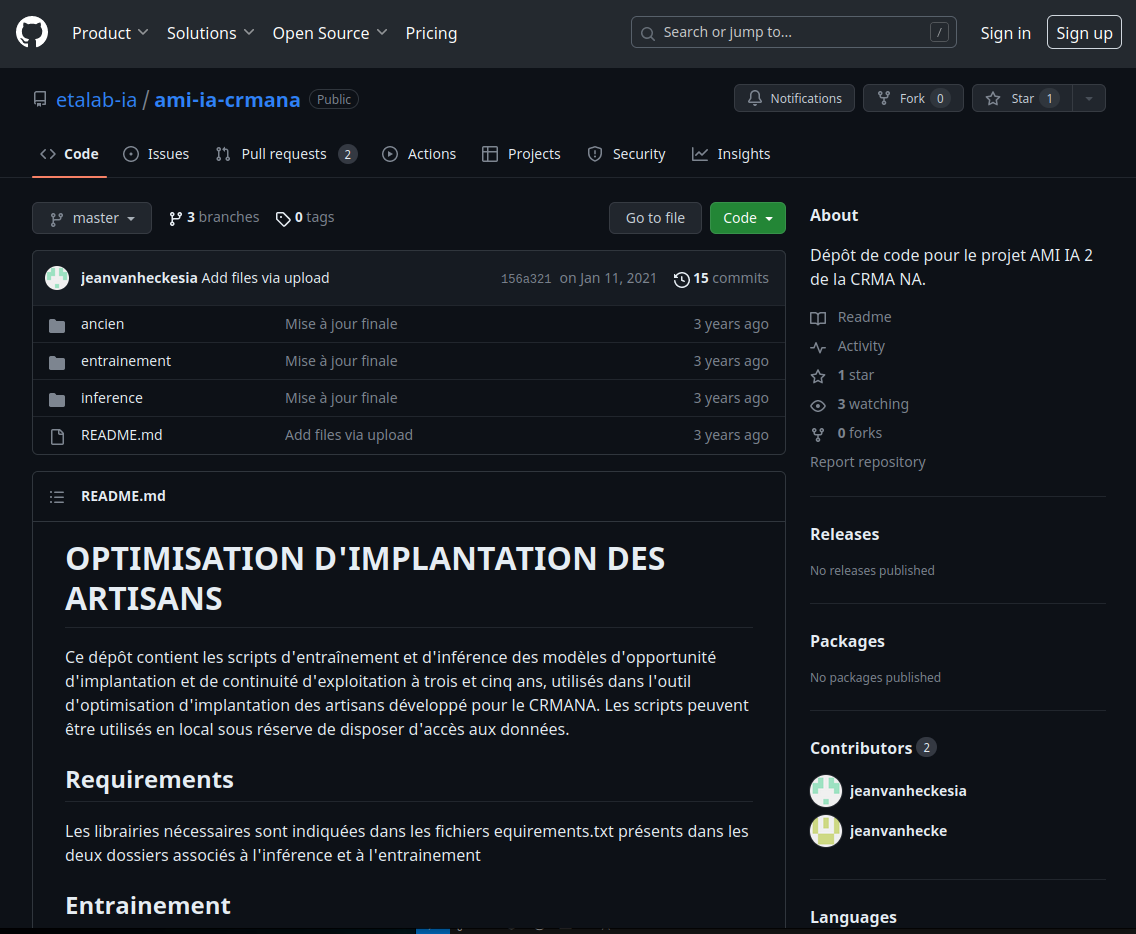This screenshot has width=1136, height=934.
Task: Open the inference folder
Action: pos(112,399)
